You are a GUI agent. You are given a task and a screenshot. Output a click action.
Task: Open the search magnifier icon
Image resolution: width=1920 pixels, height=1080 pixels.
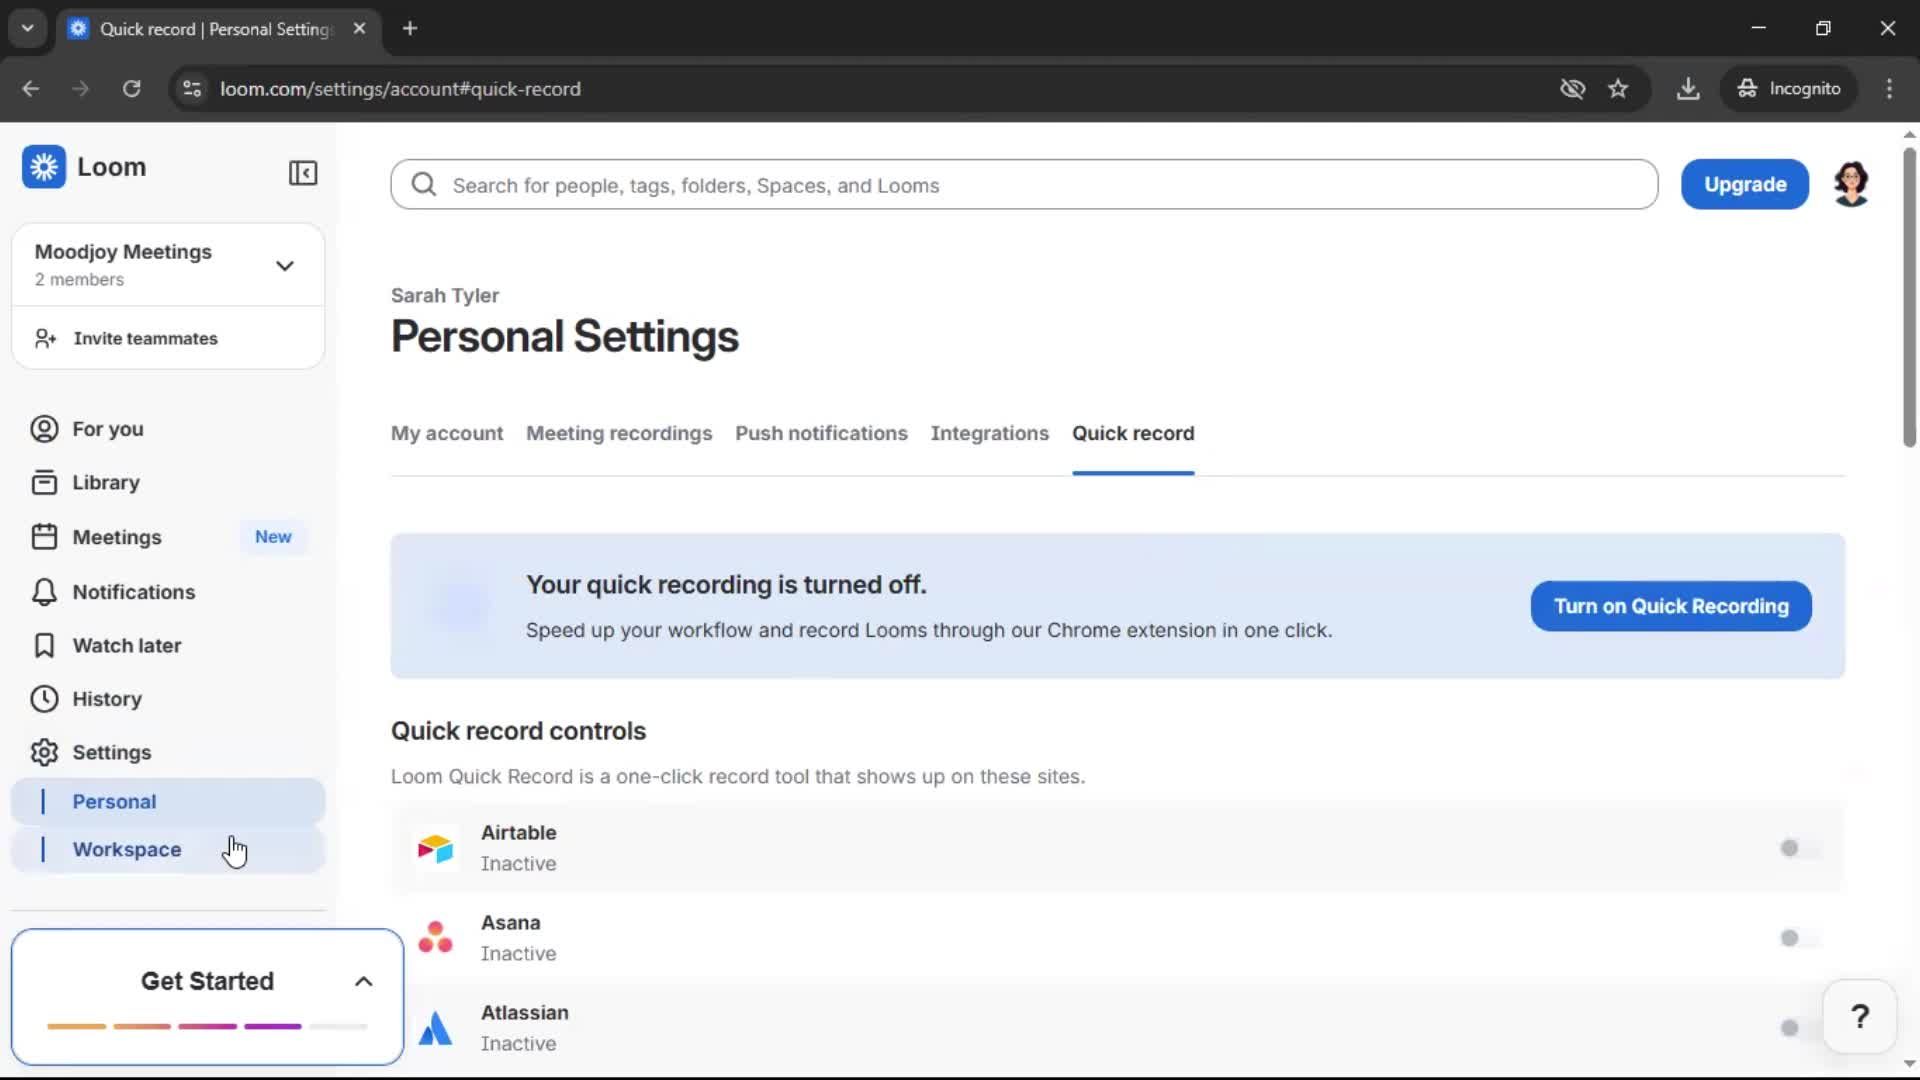pos(423,185)
